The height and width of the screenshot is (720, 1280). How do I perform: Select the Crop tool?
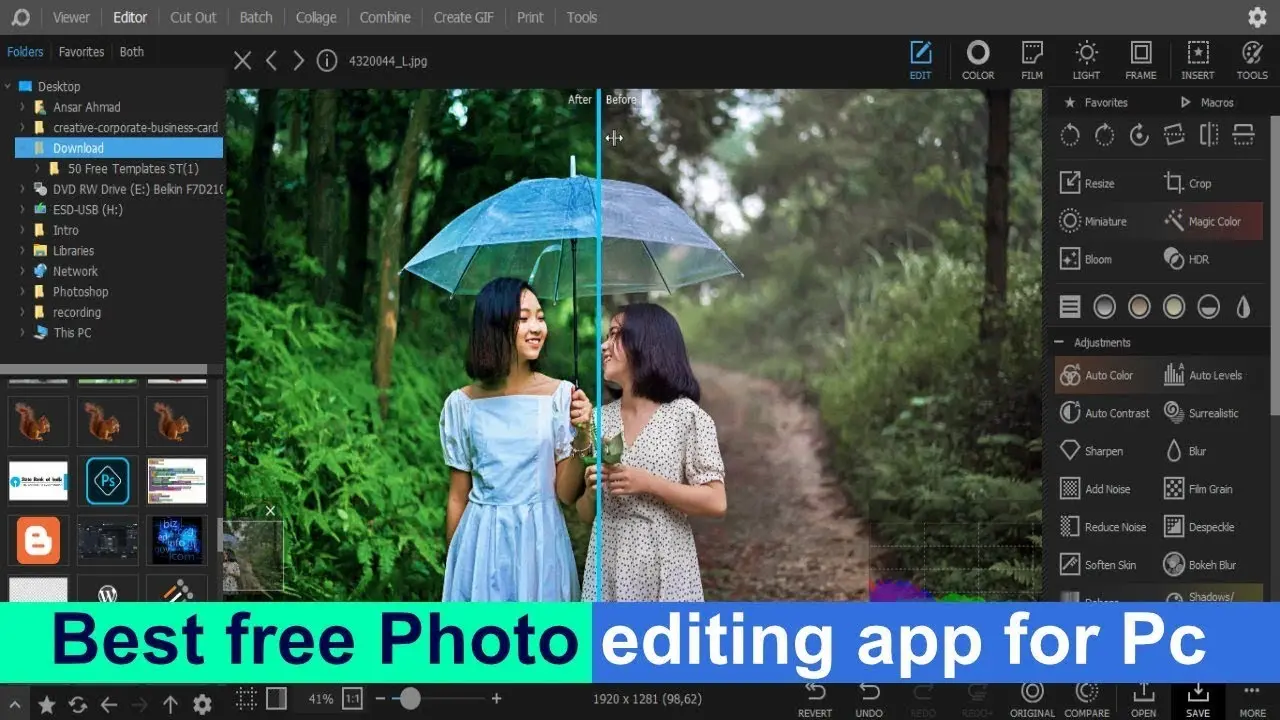[1188, 183]
